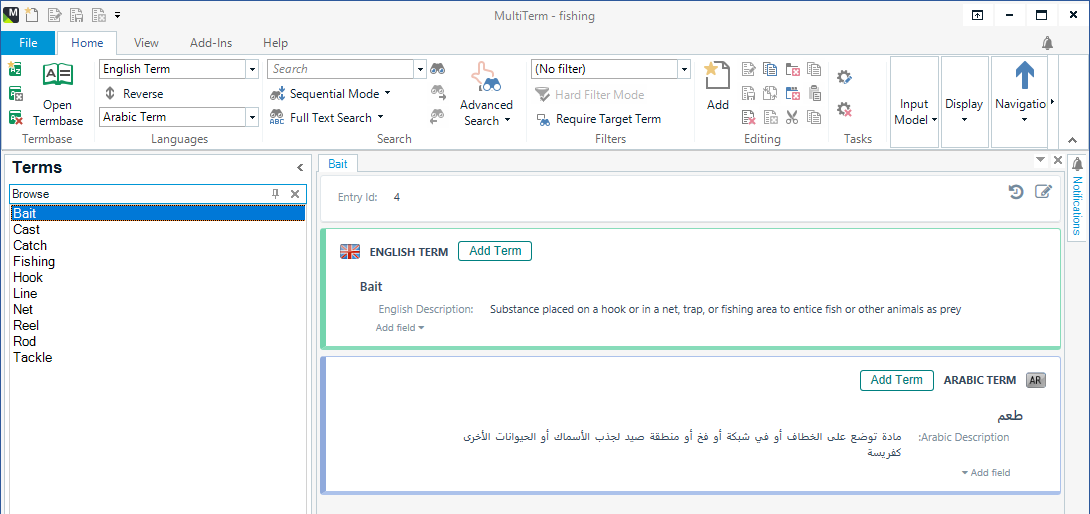Click the bell icon below the window controls
Image resolution: width=1090 pixels, height=514 pixels.
(1048, 43)
